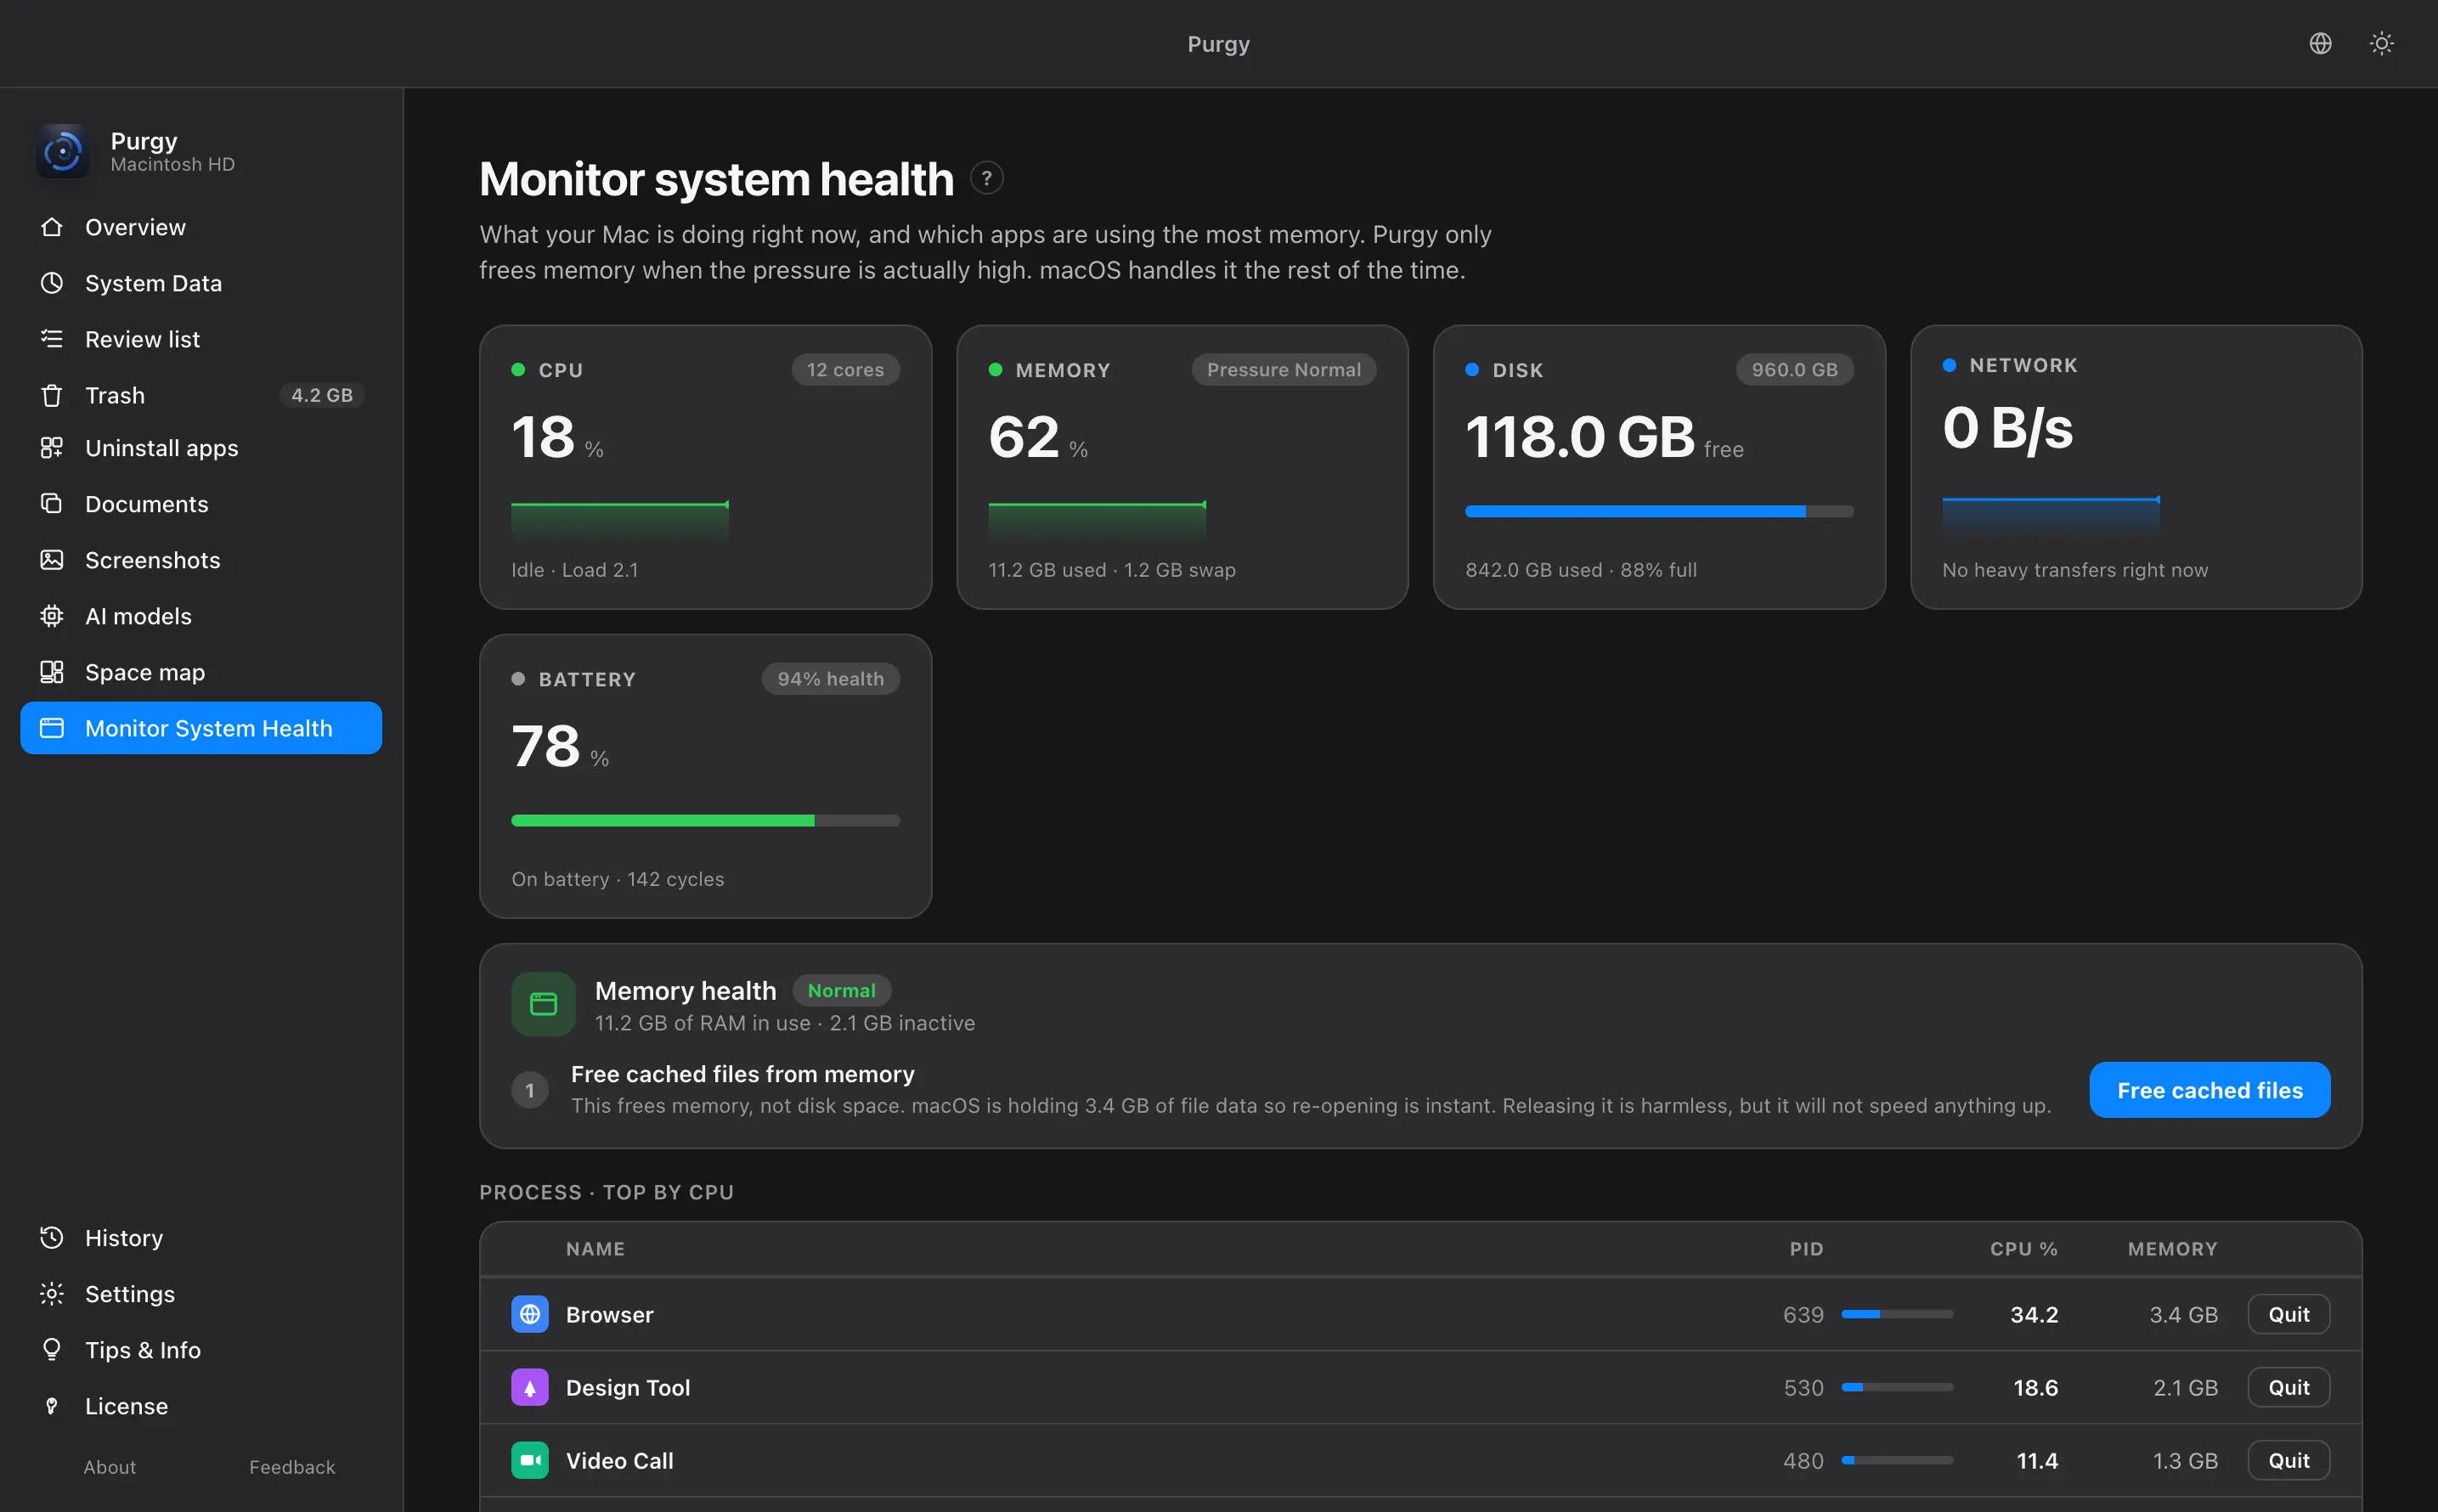Open the Overview section label

click(x=135, y=227)
